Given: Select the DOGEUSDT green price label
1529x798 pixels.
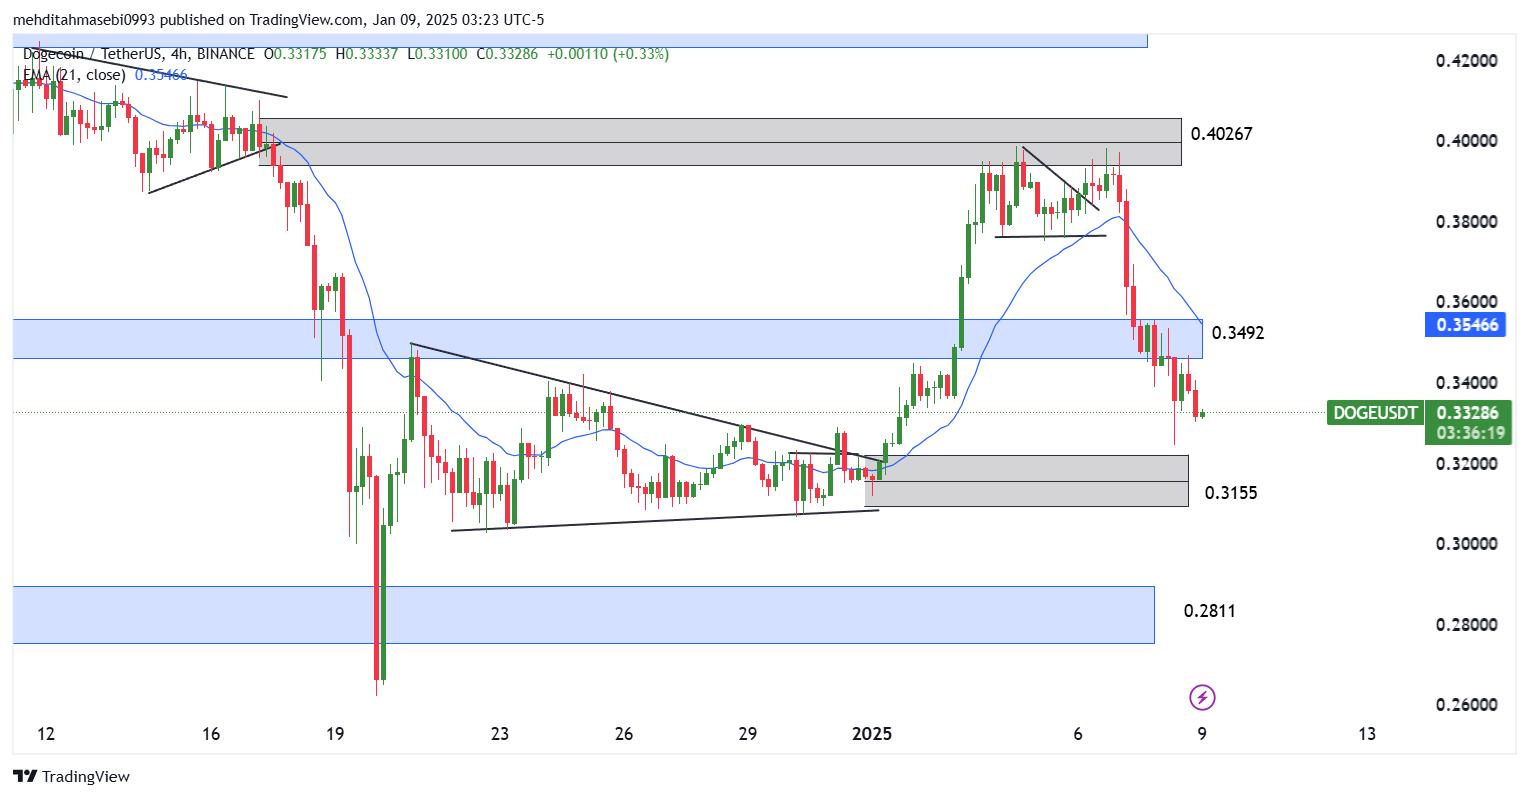Looking at the screenshot, I should 1376,412.
